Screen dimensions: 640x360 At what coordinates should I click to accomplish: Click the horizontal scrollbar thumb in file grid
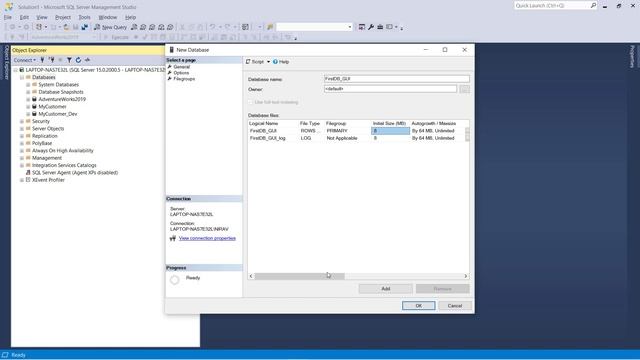300,276
